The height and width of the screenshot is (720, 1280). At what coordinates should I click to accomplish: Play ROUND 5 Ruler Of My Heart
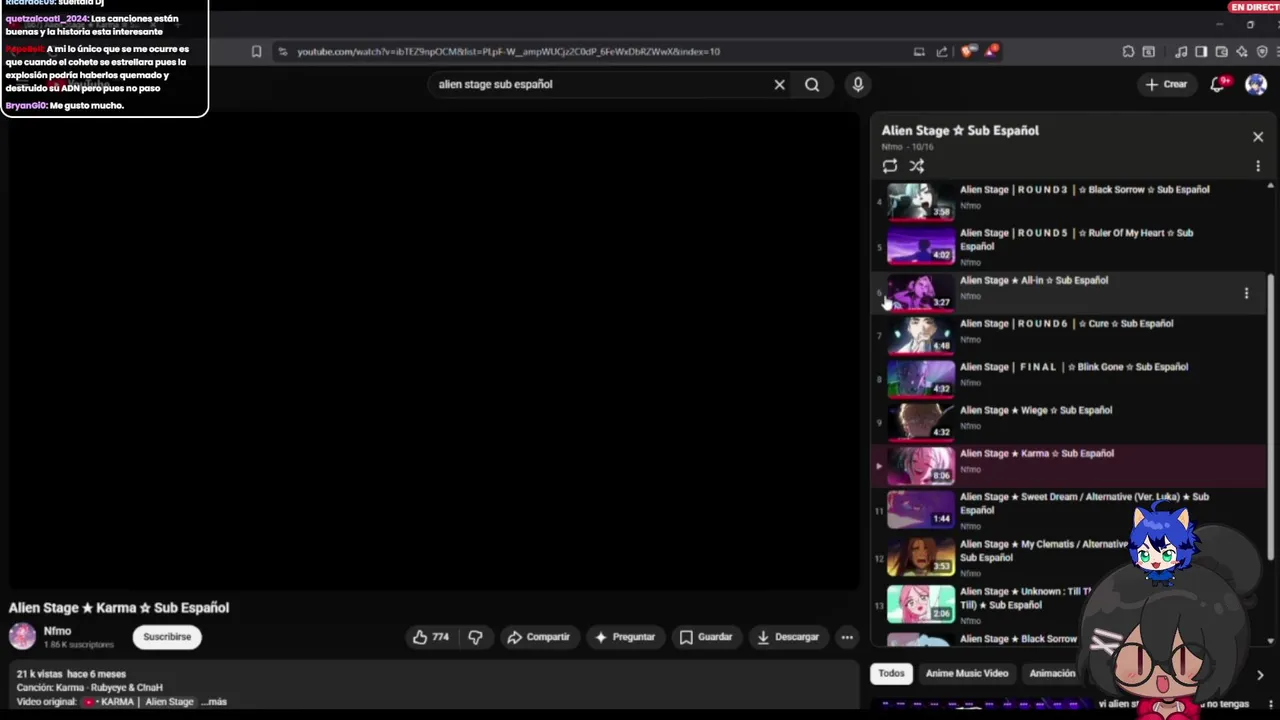click(x=1070, y=245)
